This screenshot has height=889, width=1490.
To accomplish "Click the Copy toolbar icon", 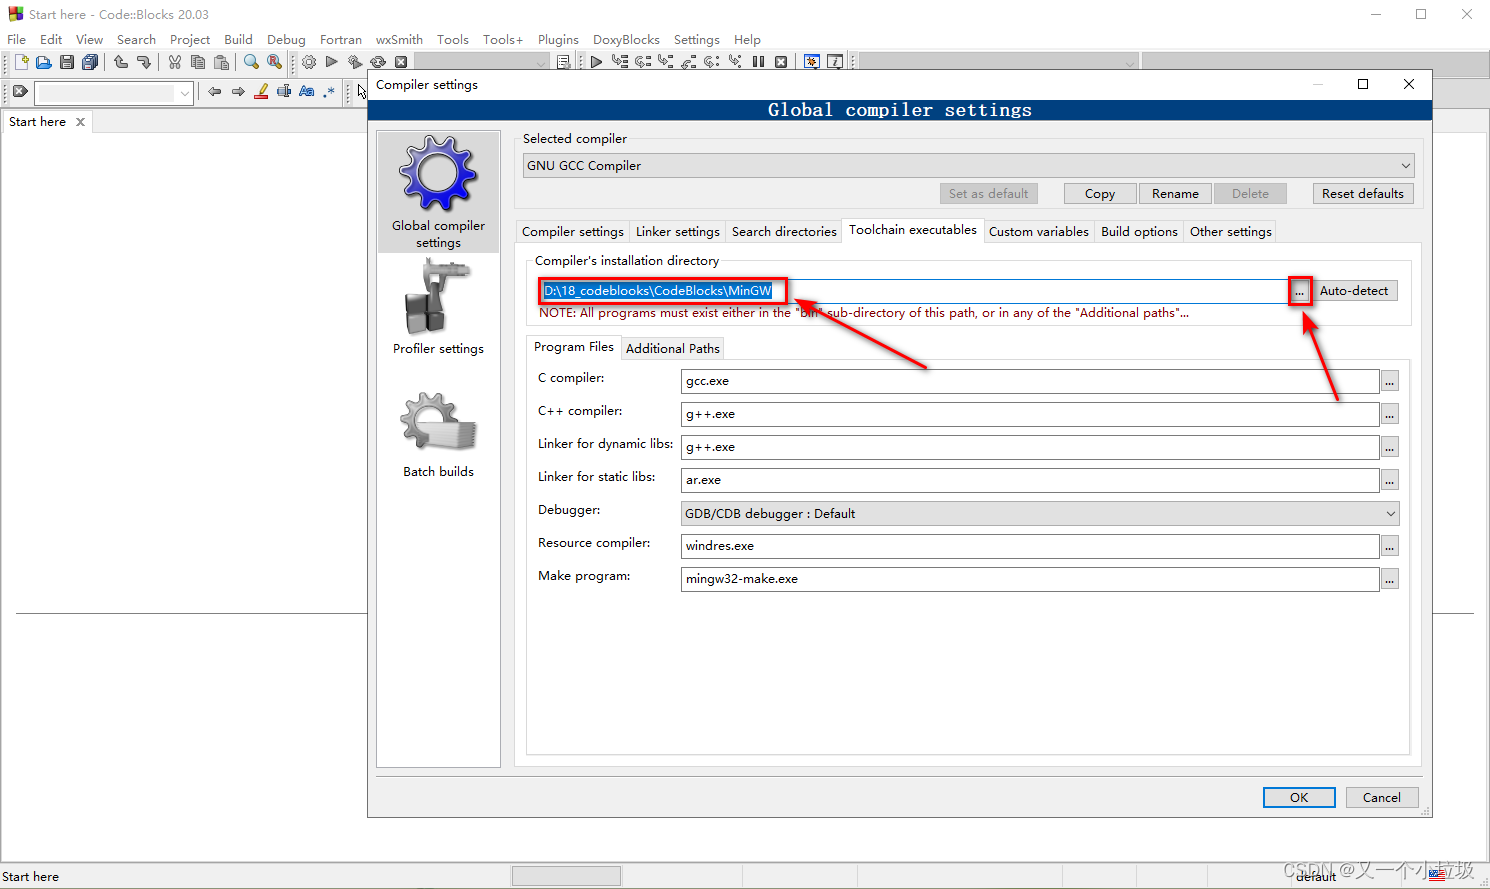I will point(198,62).
